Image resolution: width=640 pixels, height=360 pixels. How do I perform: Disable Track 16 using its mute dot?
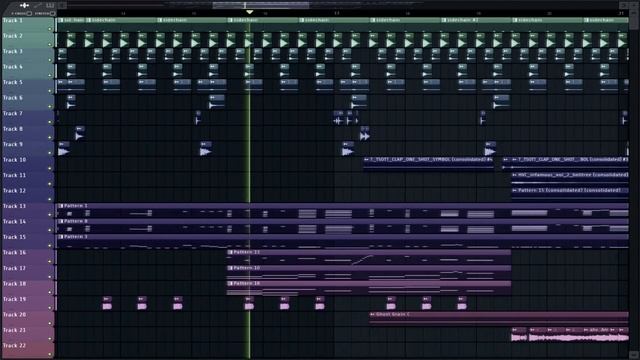50,261
